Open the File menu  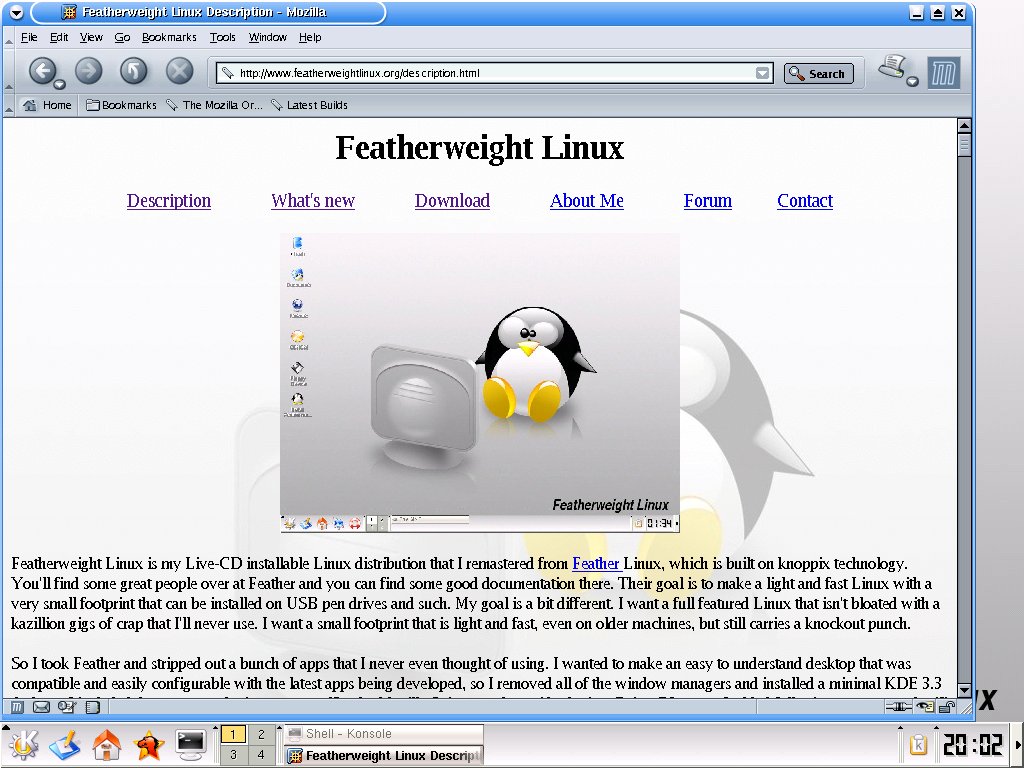(29, 37)
